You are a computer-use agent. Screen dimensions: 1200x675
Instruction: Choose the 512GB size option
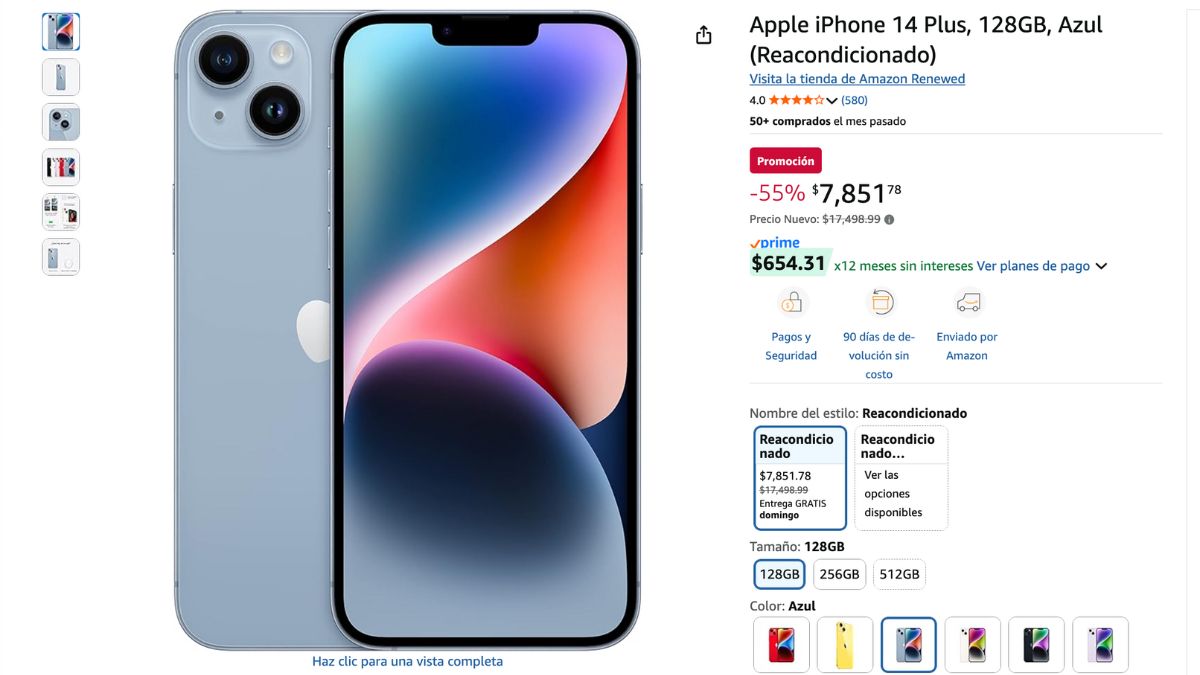899,574
